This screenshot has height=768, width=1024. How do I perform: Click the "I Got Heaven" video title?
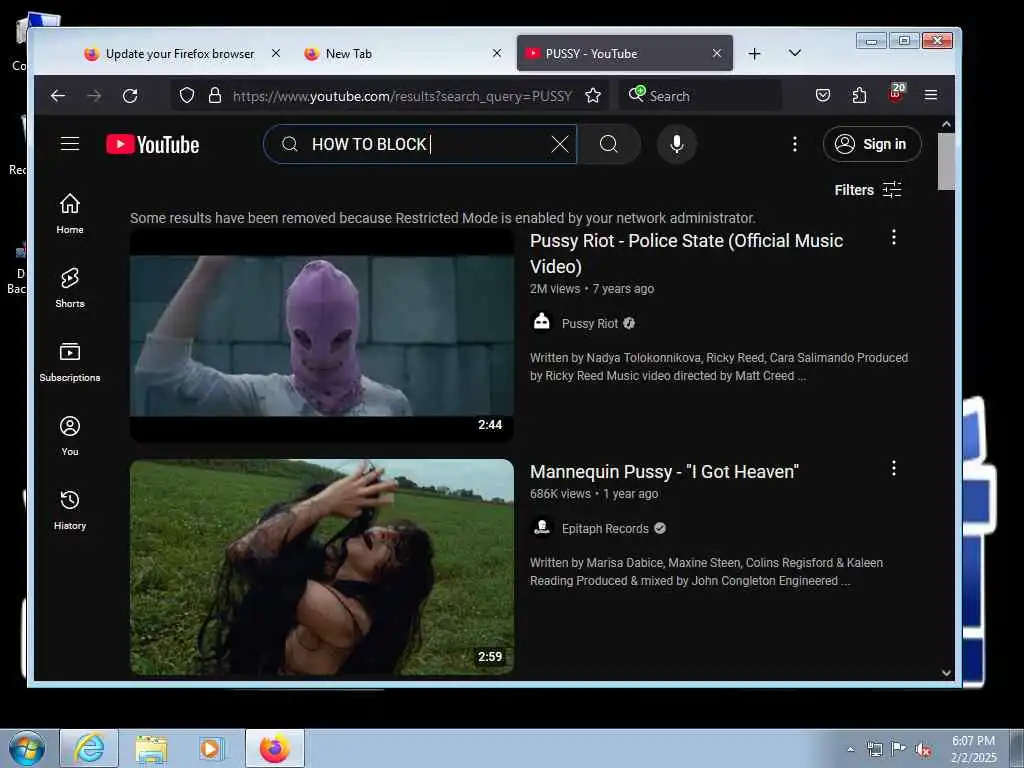[664, 472]
